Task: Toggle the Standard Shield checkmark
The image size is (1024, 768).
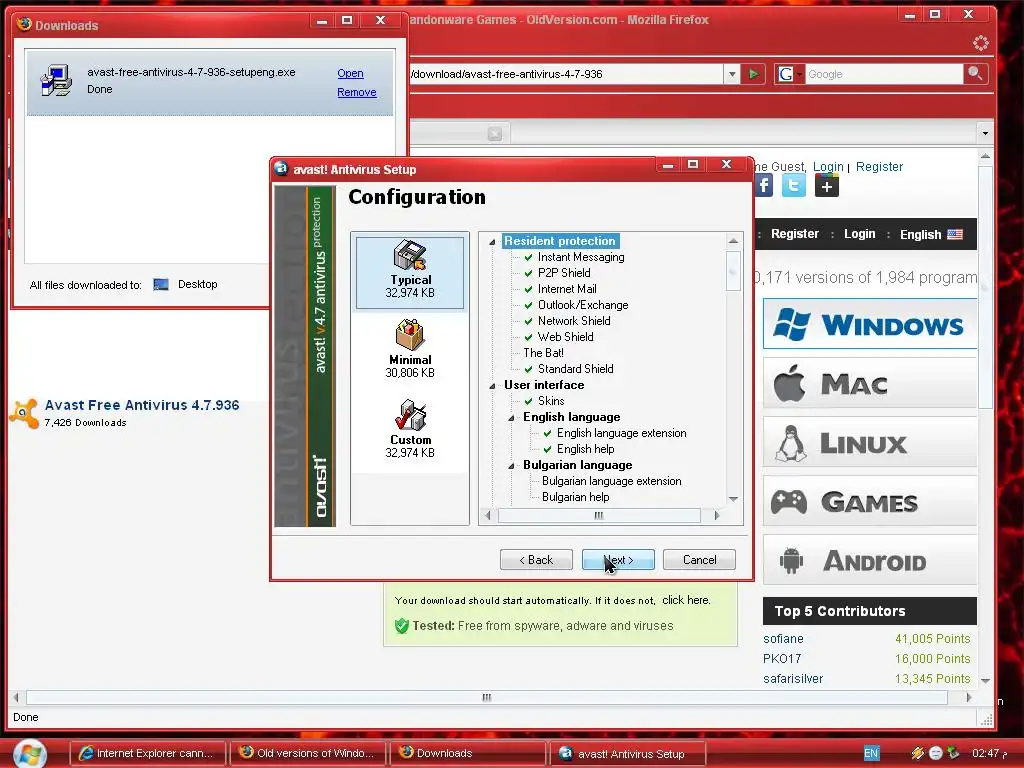Action: [x=528, y=369]
